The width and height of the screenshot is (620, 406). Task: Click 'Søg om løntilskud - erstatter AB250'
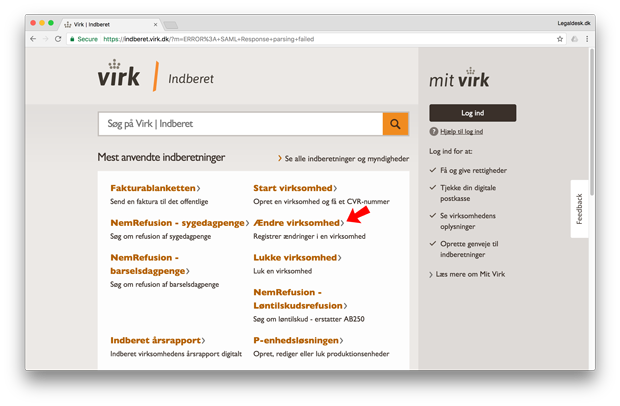point(309,319)
